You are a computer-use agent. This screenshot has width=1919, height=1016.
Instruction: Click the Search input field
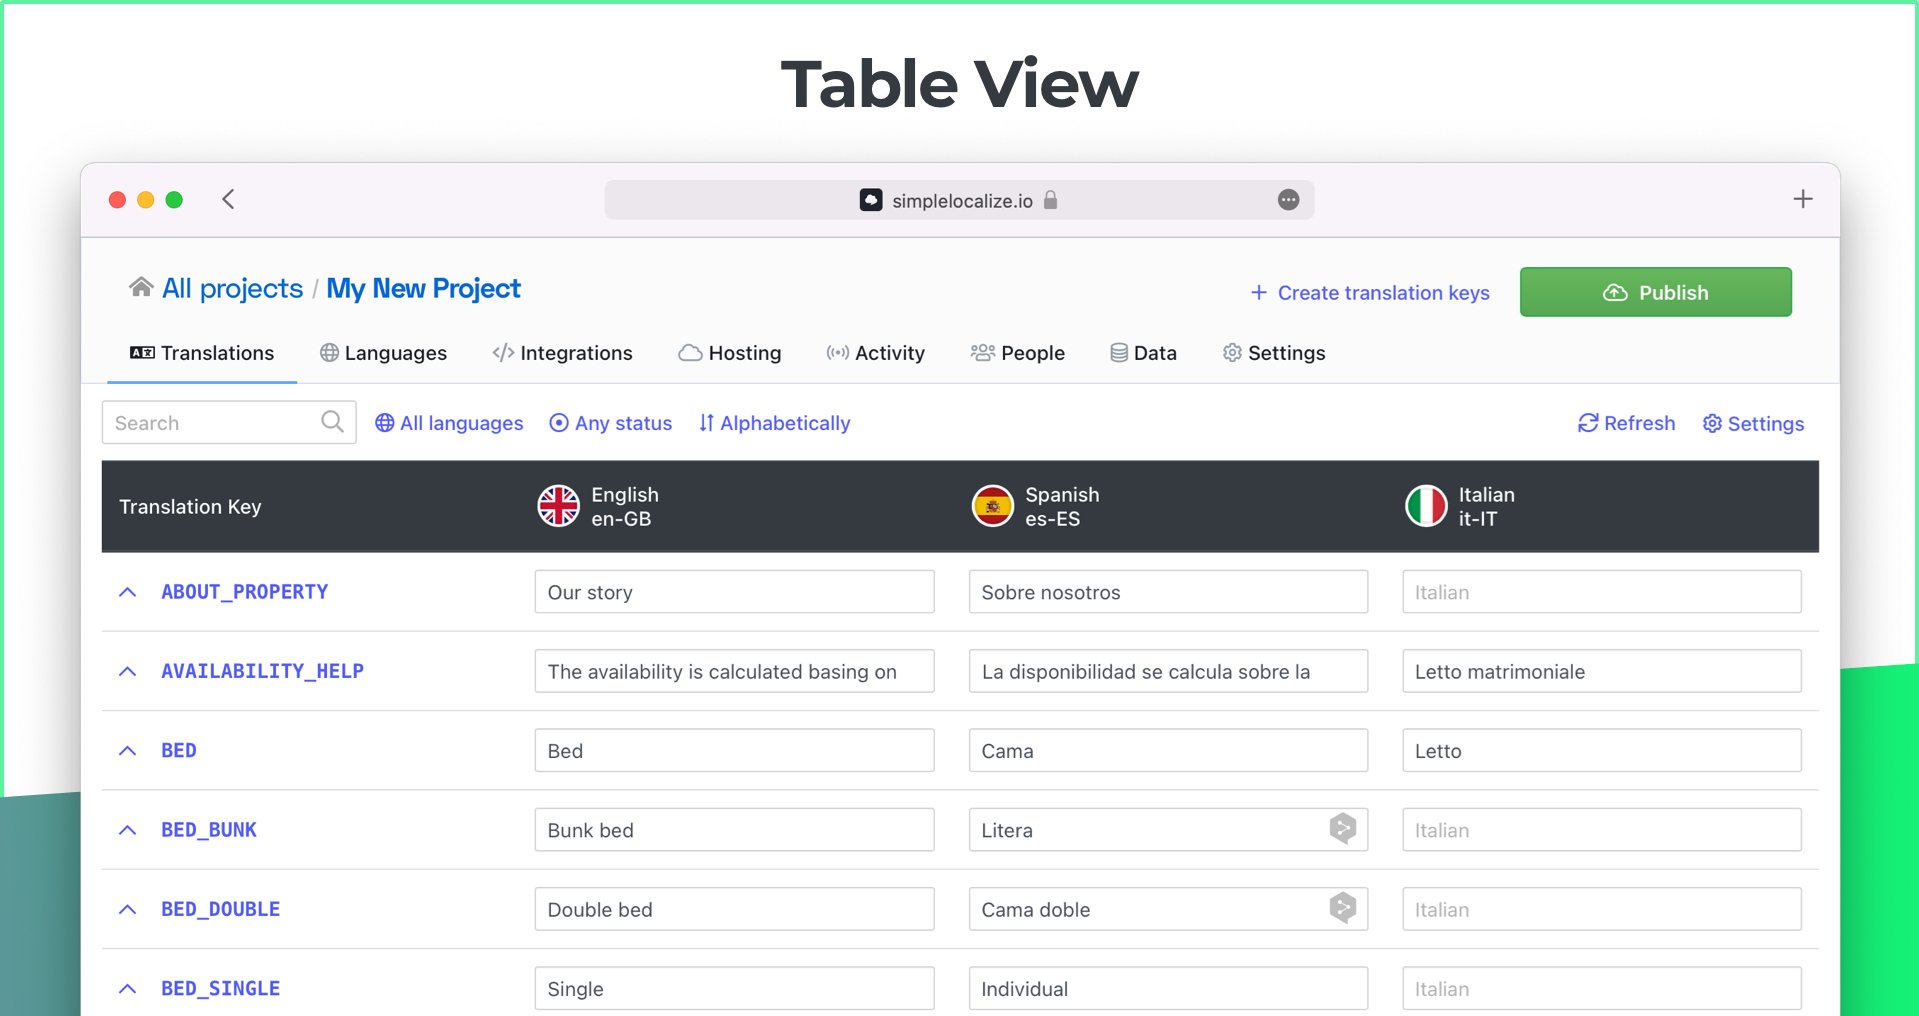pyautogui.click(x=229, y=422)
